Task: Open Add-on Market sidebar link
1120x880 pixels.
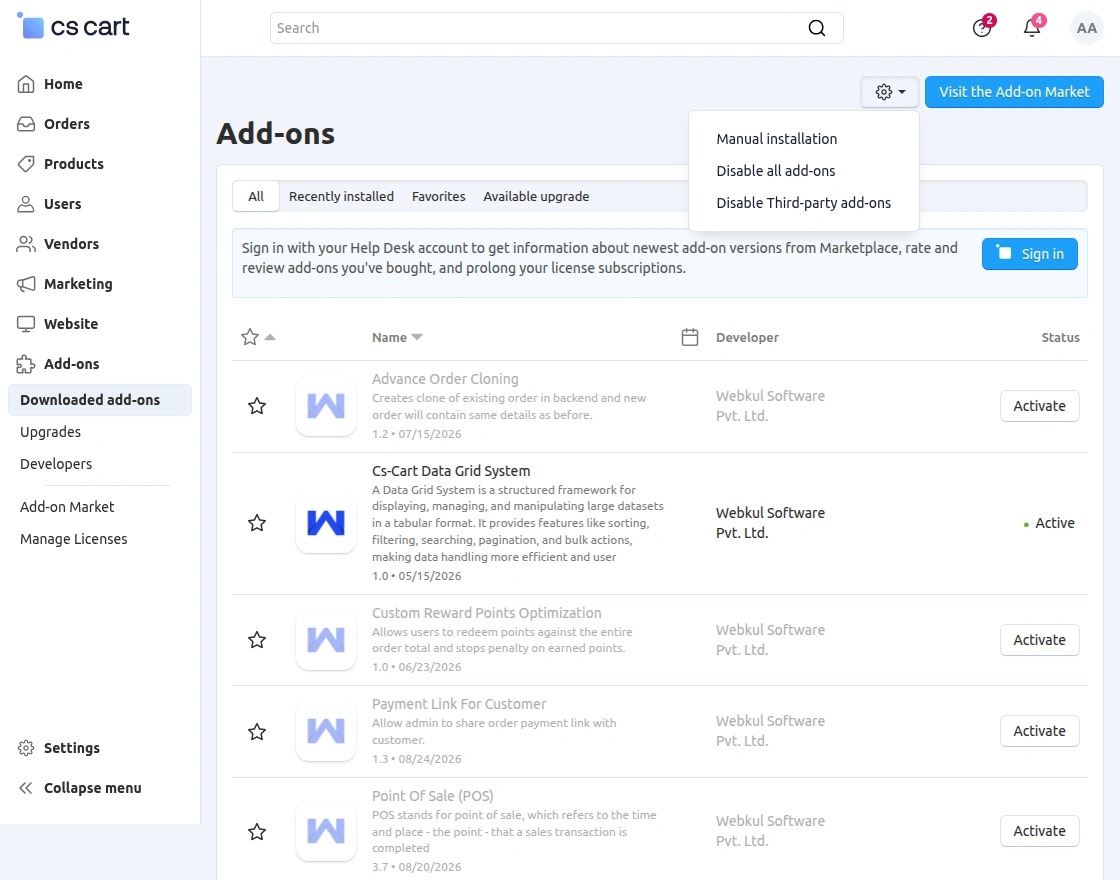Action: click(x=67, y=507)
